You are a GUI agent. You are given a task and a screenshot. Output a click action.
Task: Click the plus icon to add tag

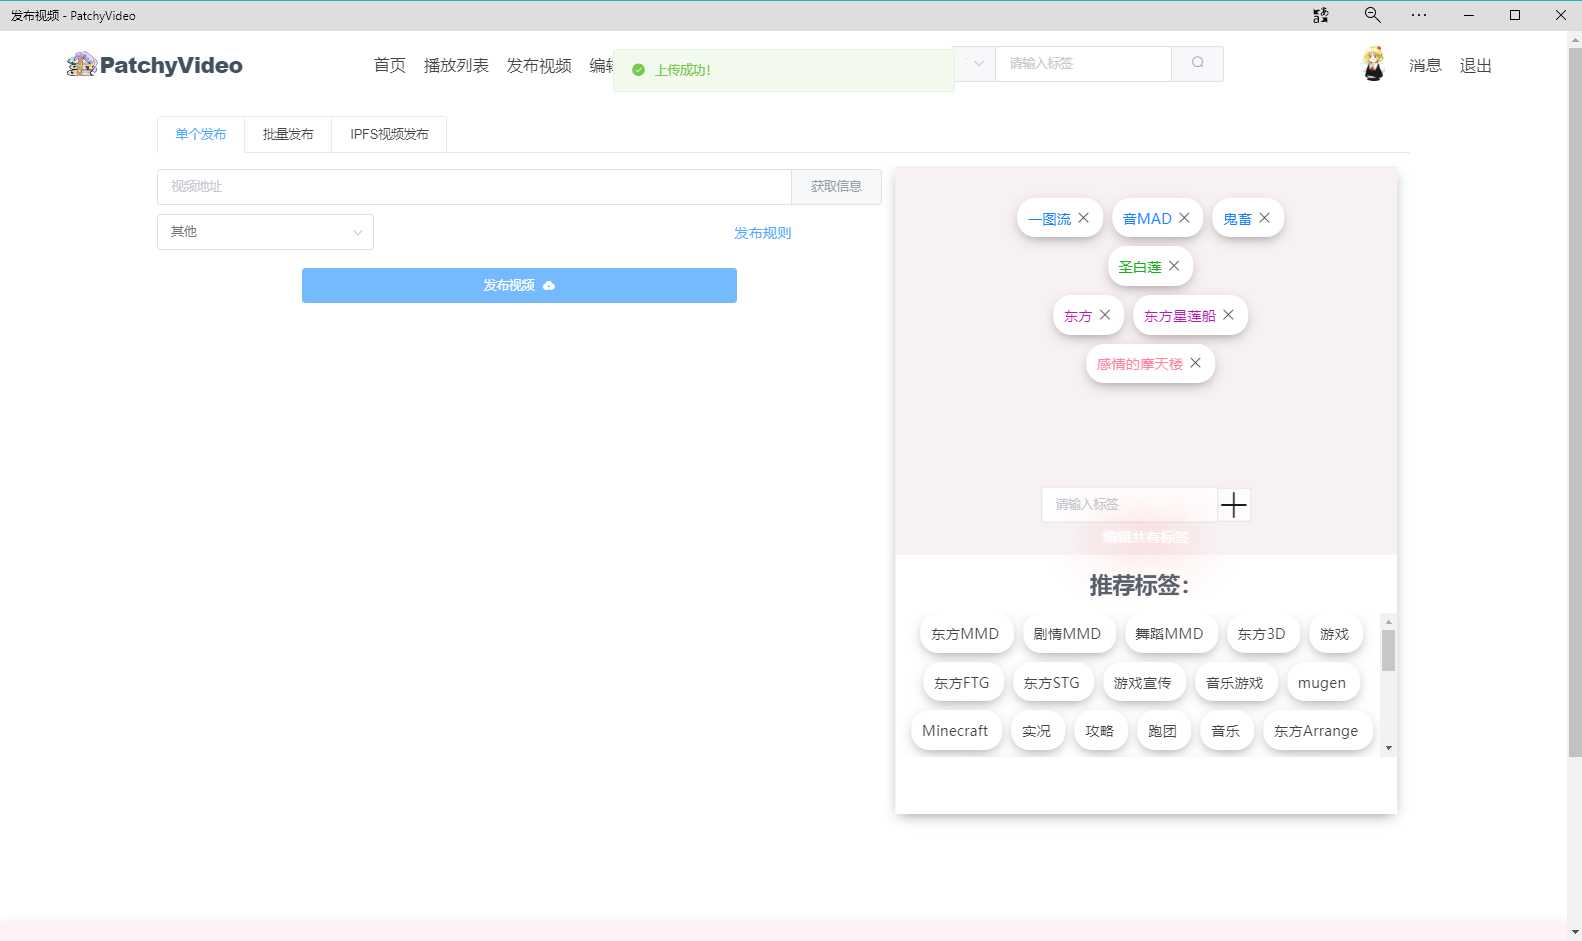click(1234, 505)
